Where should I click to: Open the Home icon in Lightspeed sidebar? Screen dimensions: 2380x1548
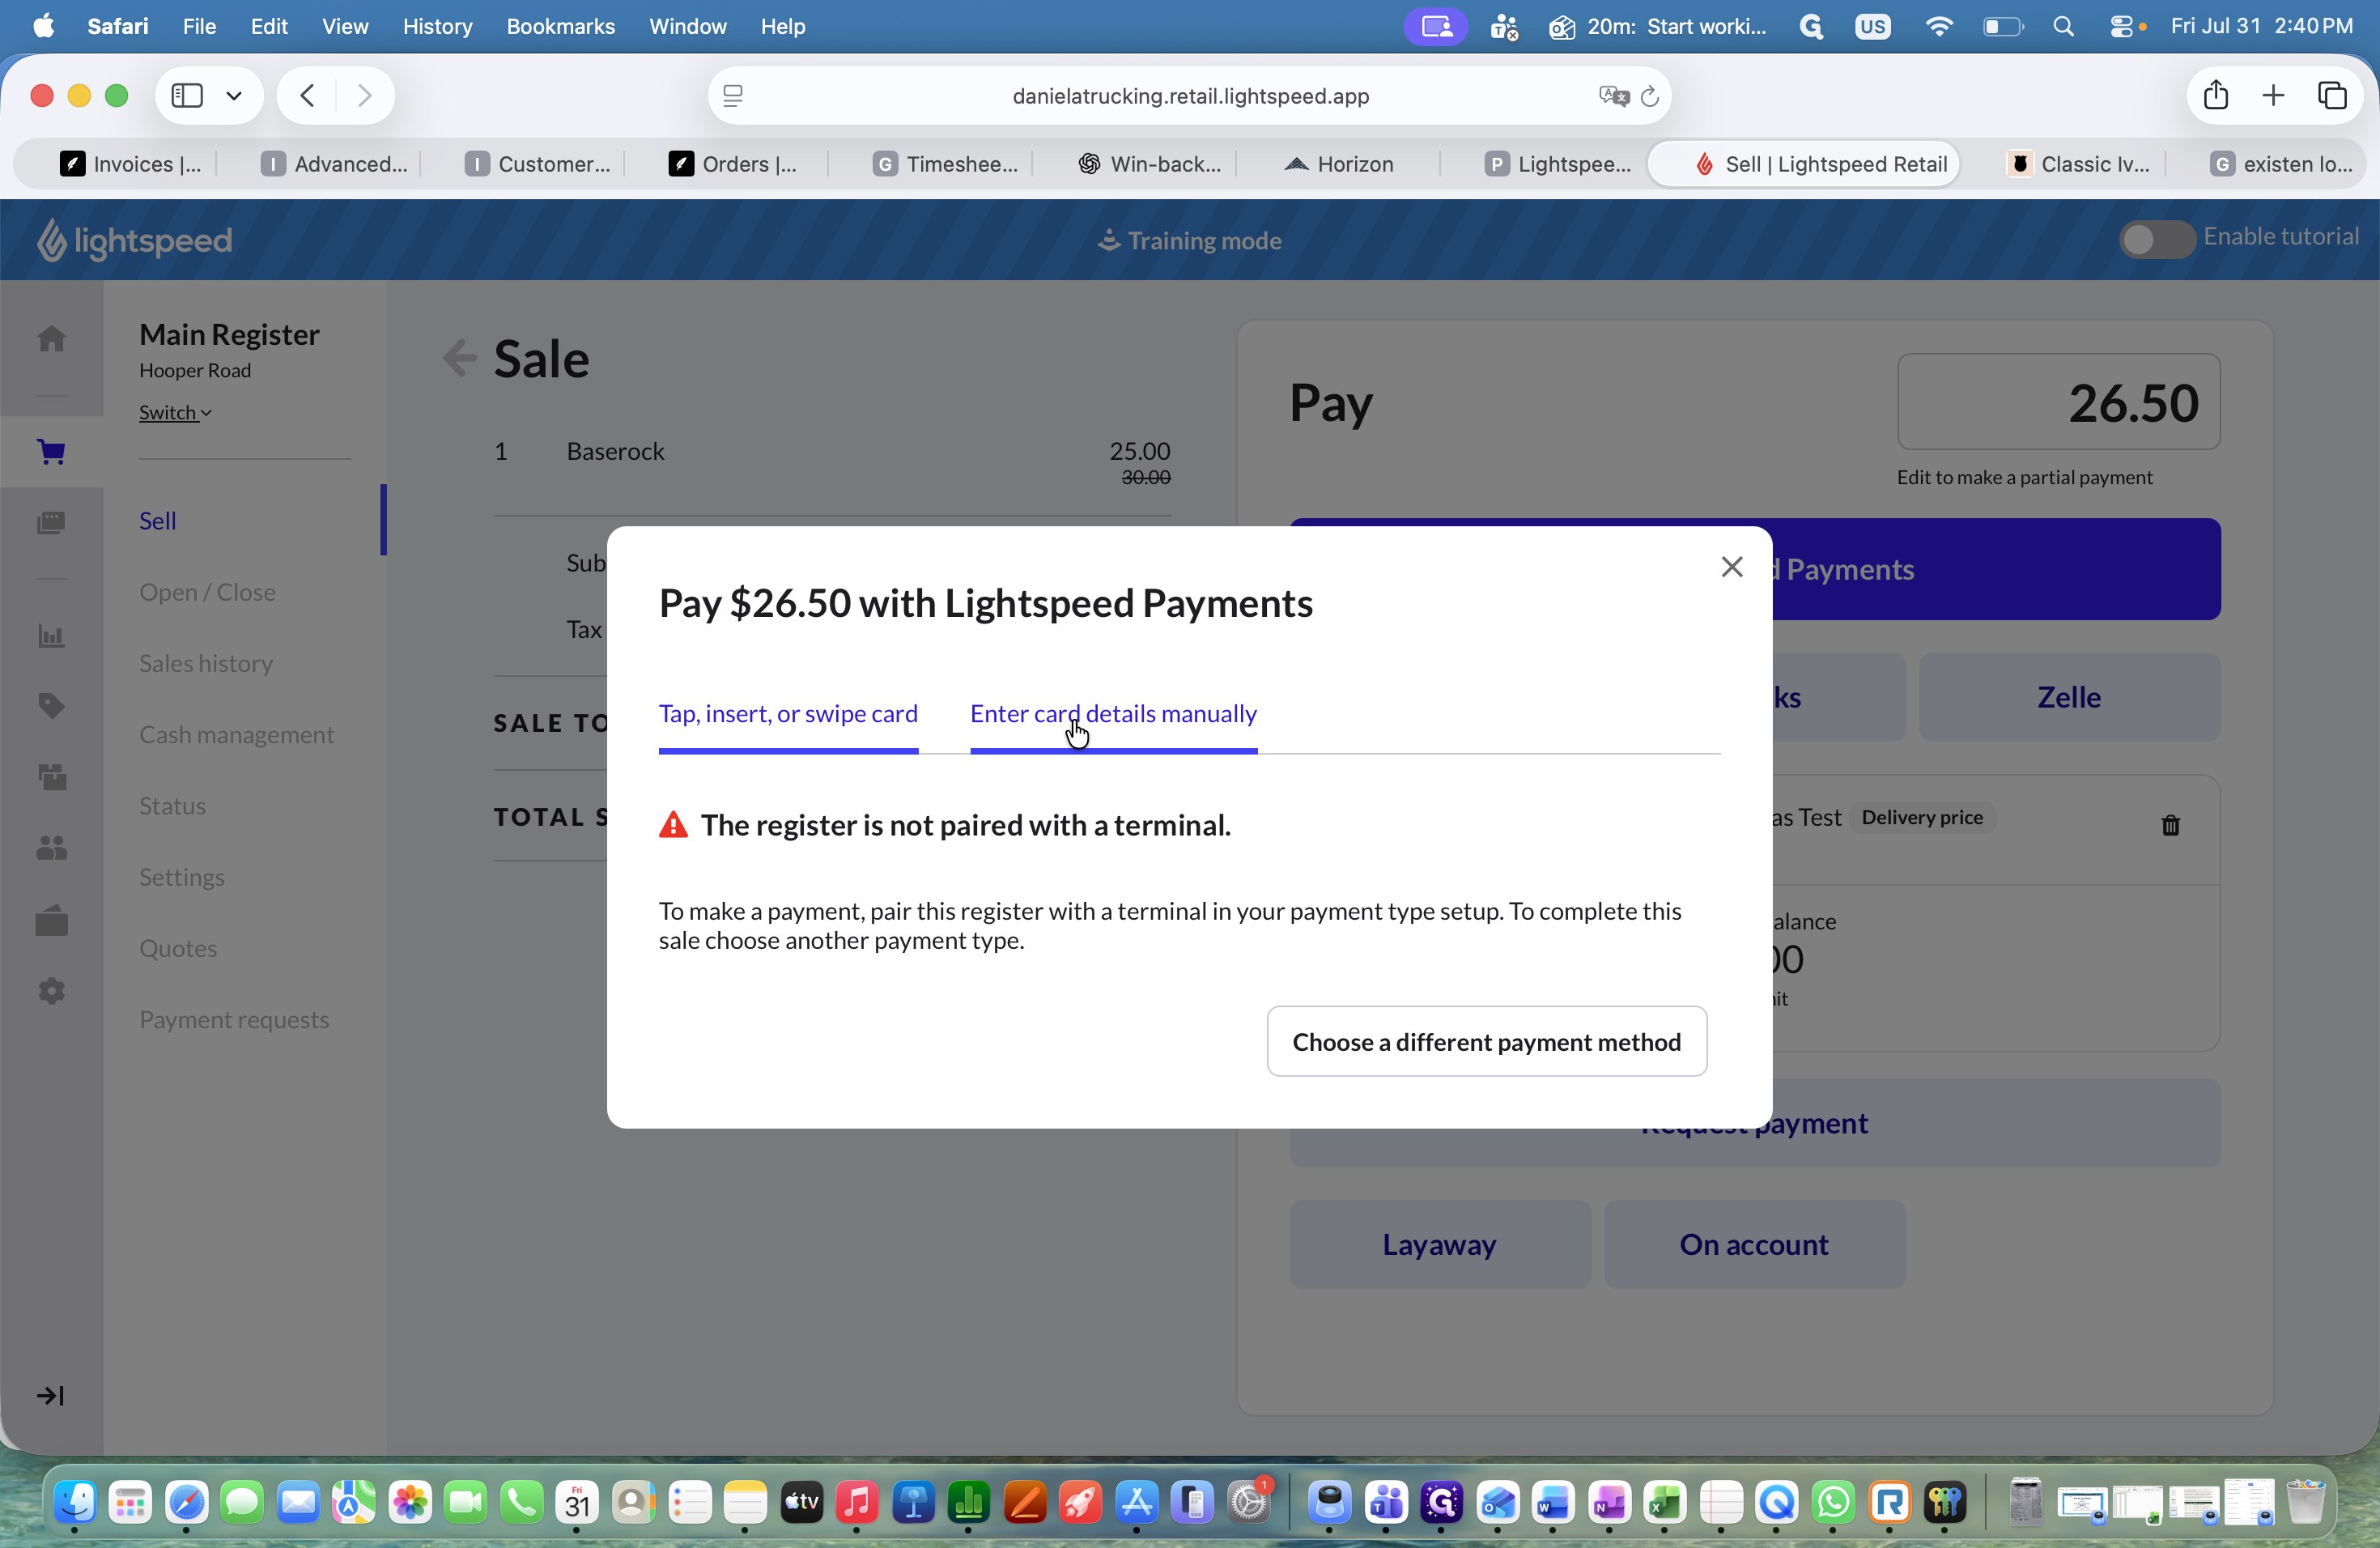click(x=51, y=339)
